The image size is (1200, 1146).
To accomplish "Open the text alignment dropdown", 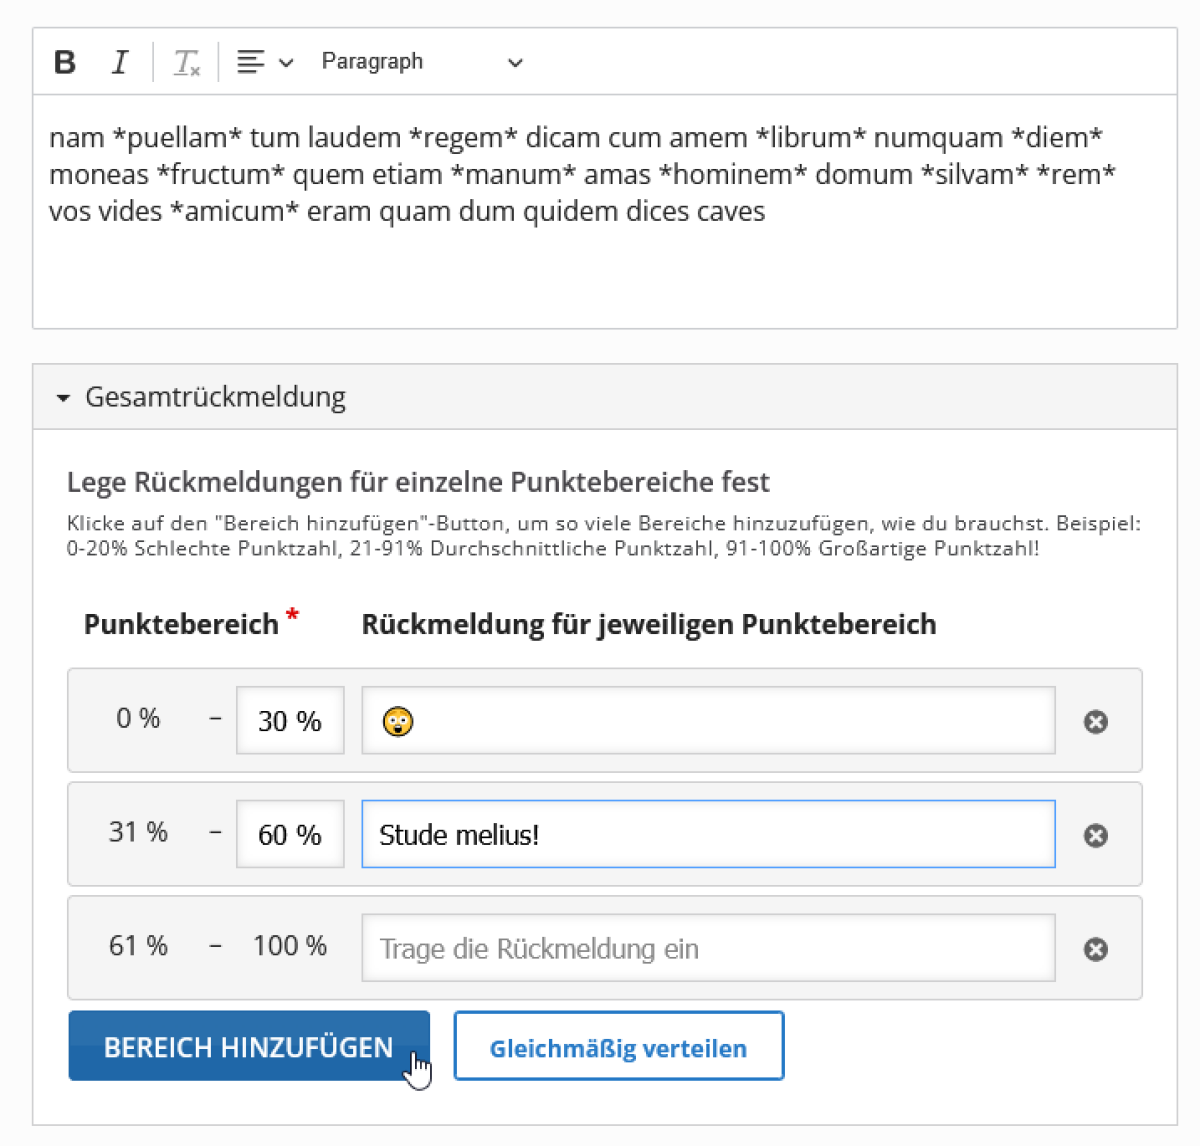I will point(264,62).
